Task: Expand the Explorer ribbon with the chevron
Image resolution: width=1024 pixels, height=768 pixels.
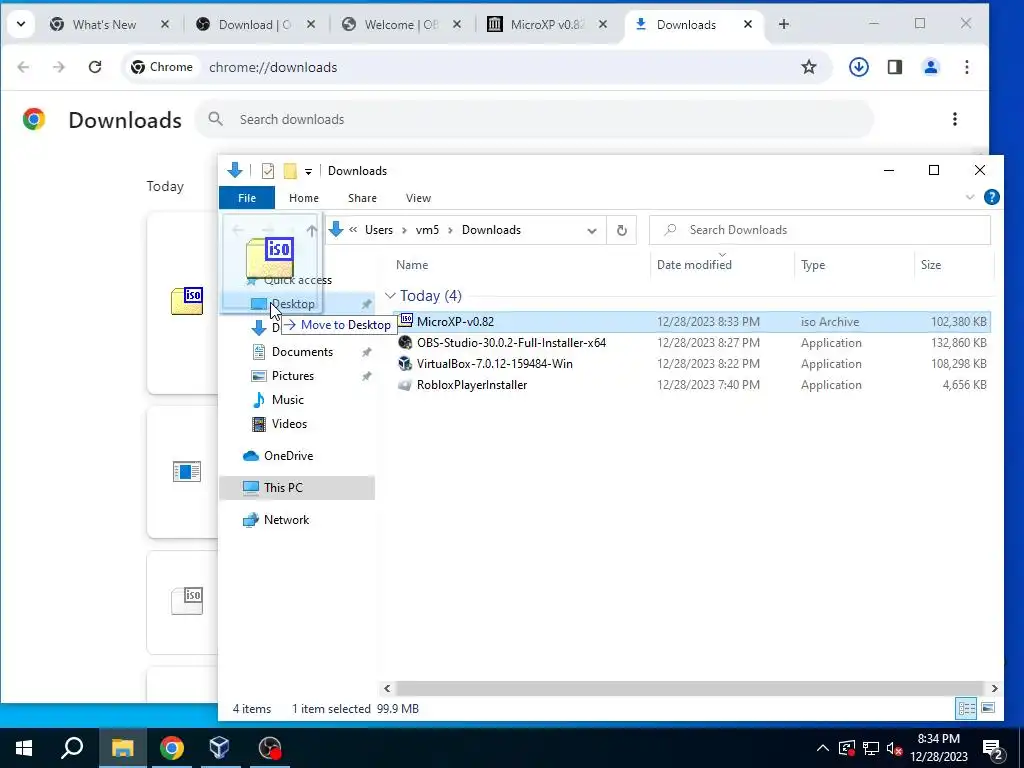Action: pyautogui.click(x=970, y=197)
